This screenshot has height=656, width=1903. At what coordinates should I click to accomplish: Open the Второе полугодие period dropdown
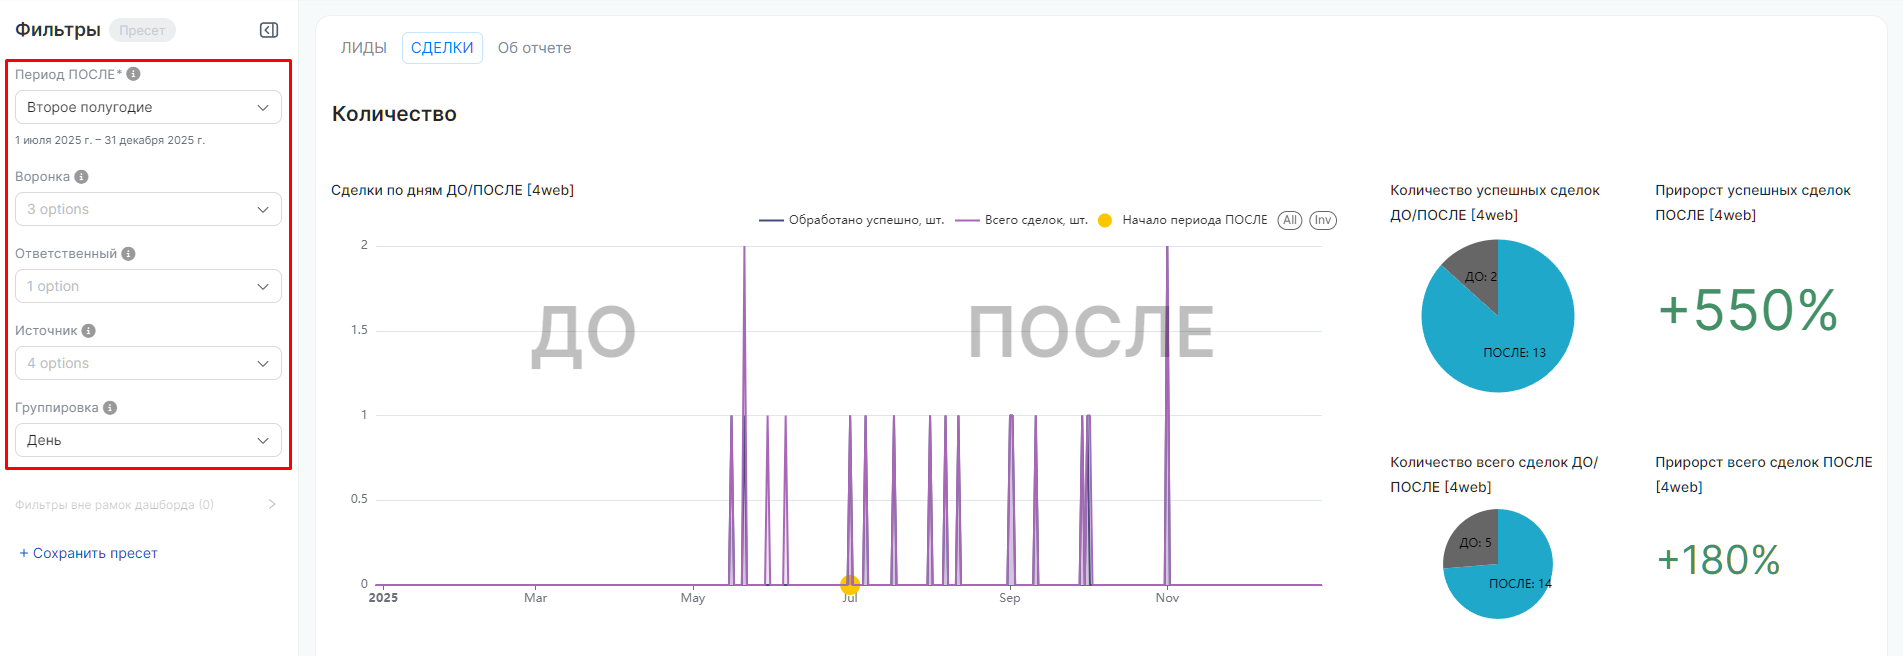point(148,107)
